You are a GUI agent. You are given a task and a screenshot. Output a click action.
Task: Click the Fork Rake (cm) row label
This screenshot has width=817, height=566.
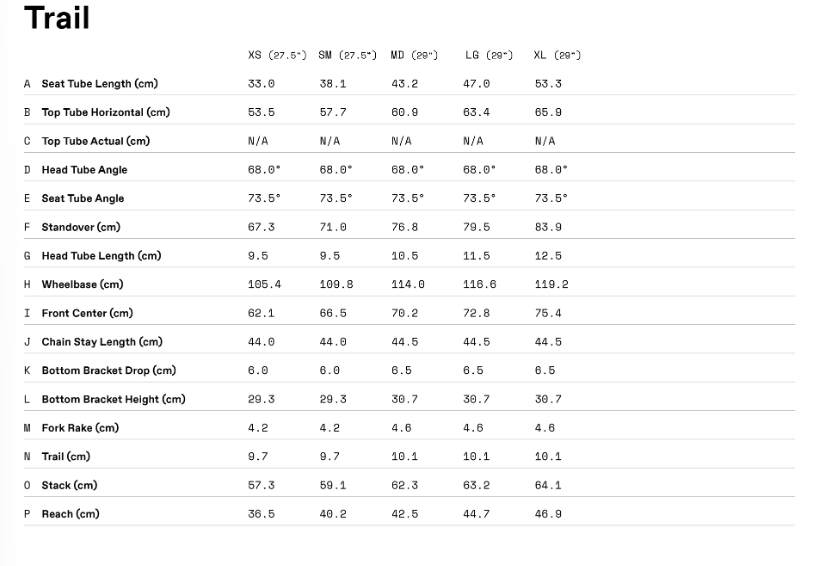(80, 428)
